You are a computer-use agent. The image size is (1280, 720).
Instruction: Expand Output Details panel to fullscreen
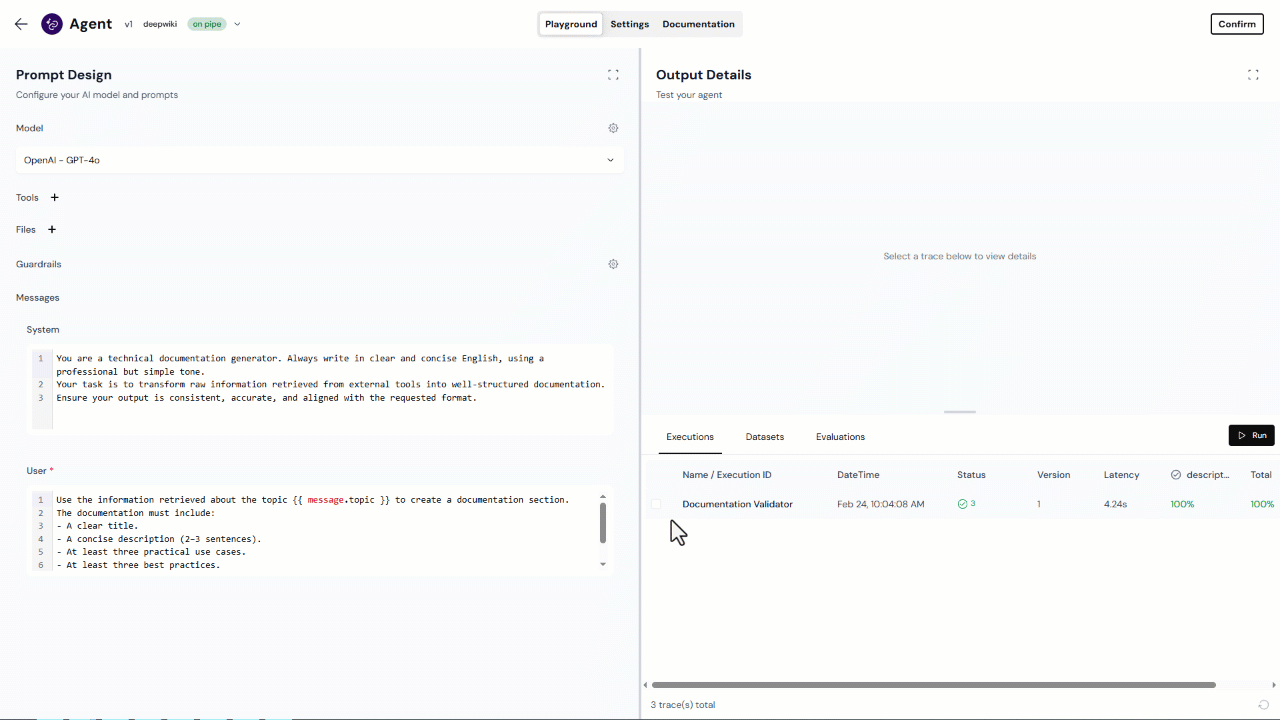tap(1253, 75)
